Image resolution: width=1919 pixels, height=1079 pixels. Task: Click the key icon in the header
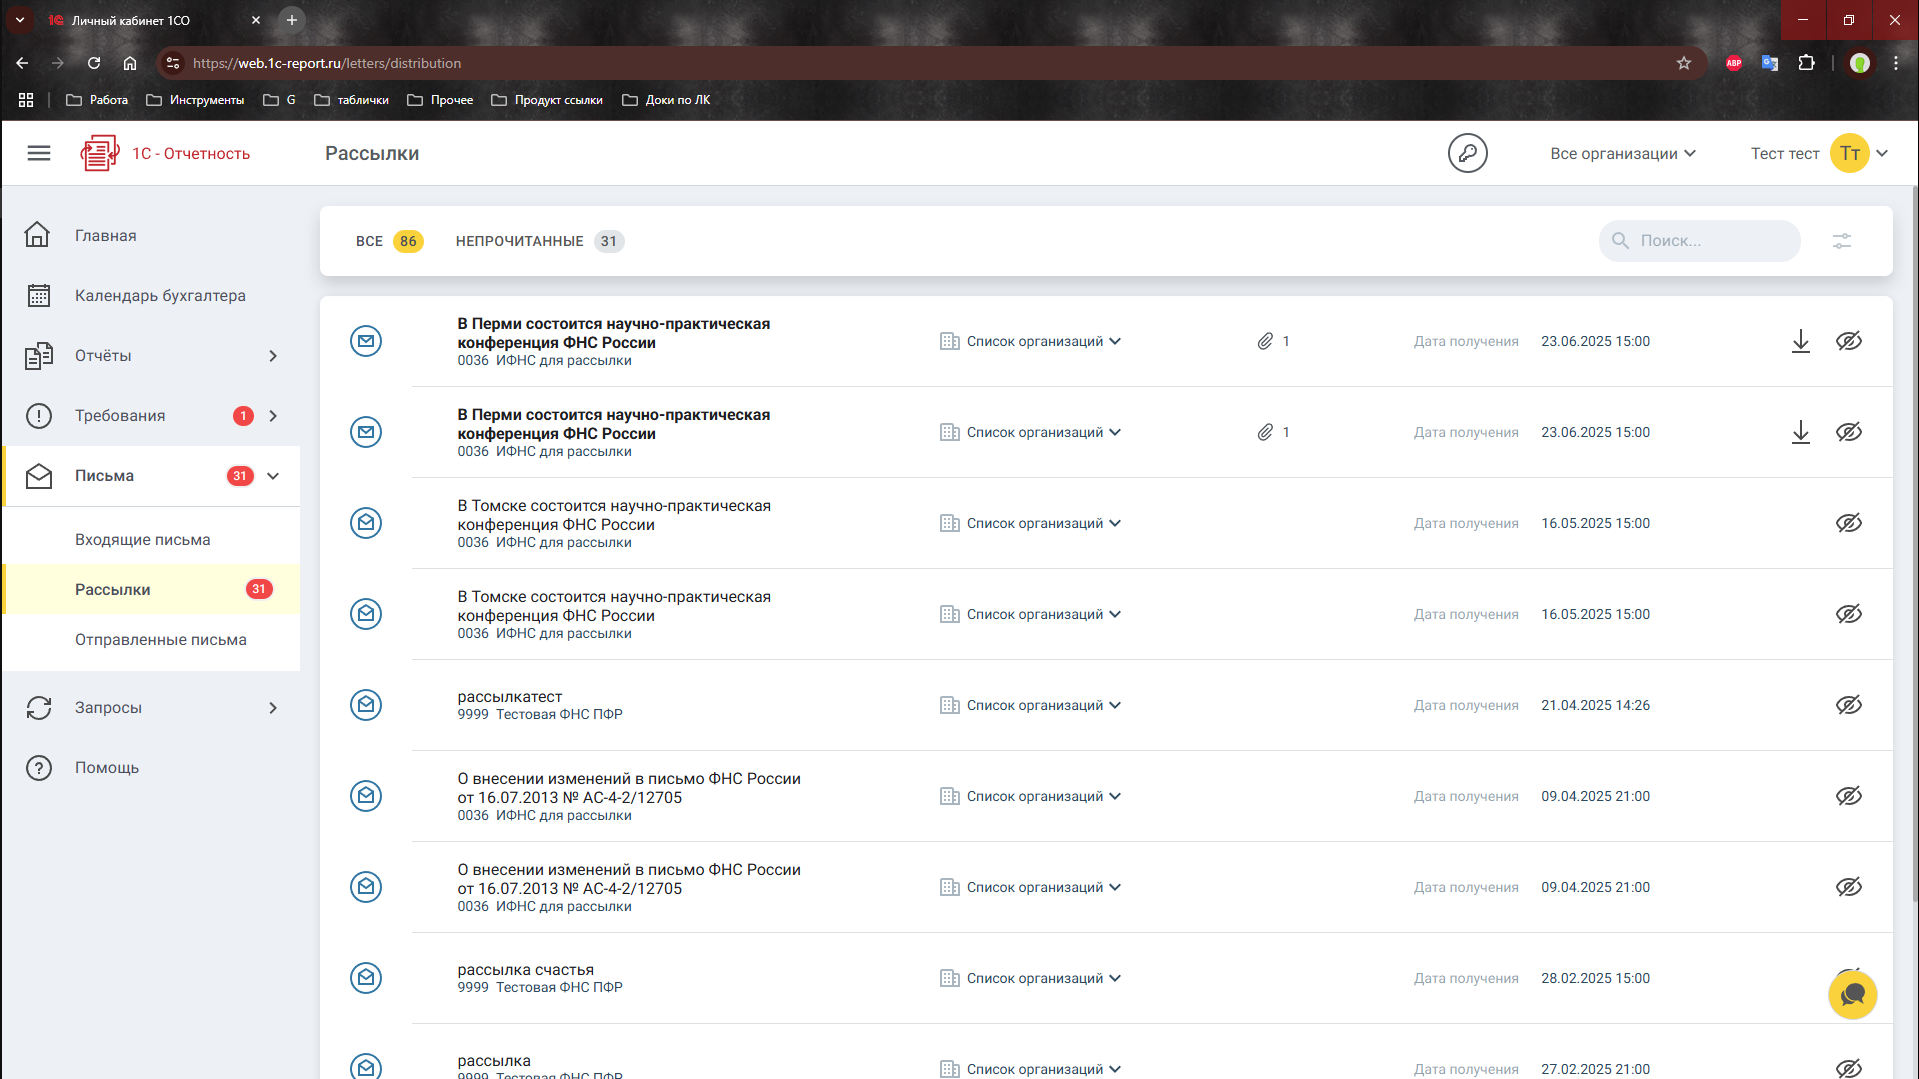[1467, 153]
